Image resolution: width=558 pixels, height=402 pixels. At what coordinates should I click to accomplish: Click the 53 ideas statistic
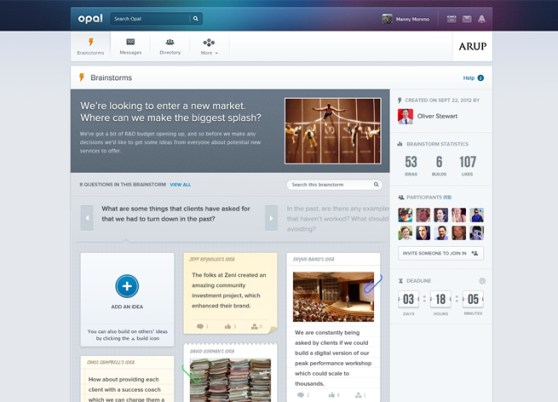coord(411,165)
